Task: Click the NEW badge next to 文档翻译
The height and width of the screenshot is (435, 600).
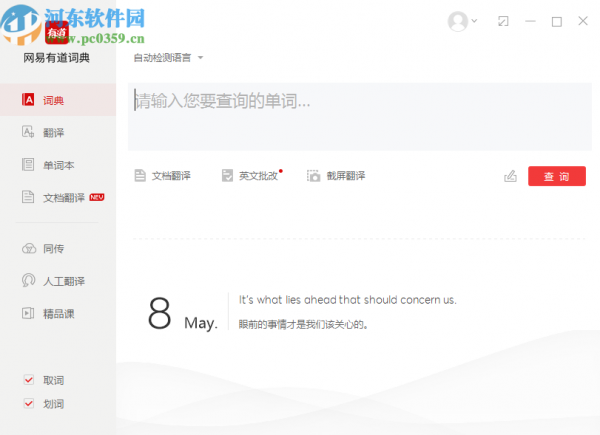Action: pyautogui.click(x=97, y=197)
